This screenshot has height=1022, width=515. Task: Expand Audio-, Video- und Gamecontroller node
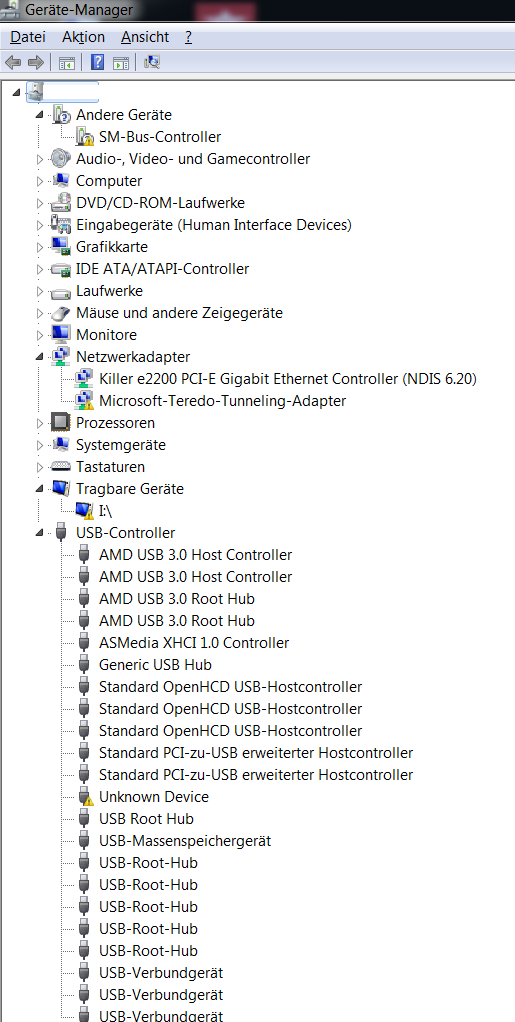[40, 159]
